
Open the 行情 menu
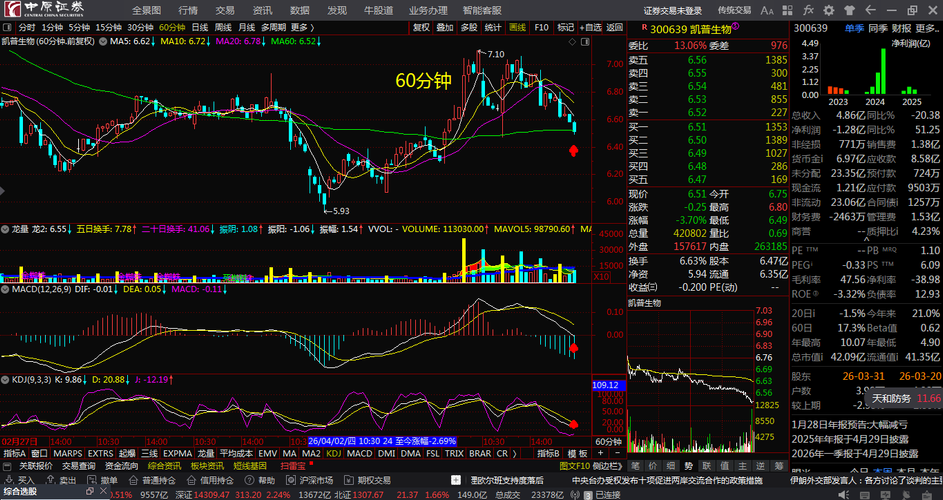[188, 10]
